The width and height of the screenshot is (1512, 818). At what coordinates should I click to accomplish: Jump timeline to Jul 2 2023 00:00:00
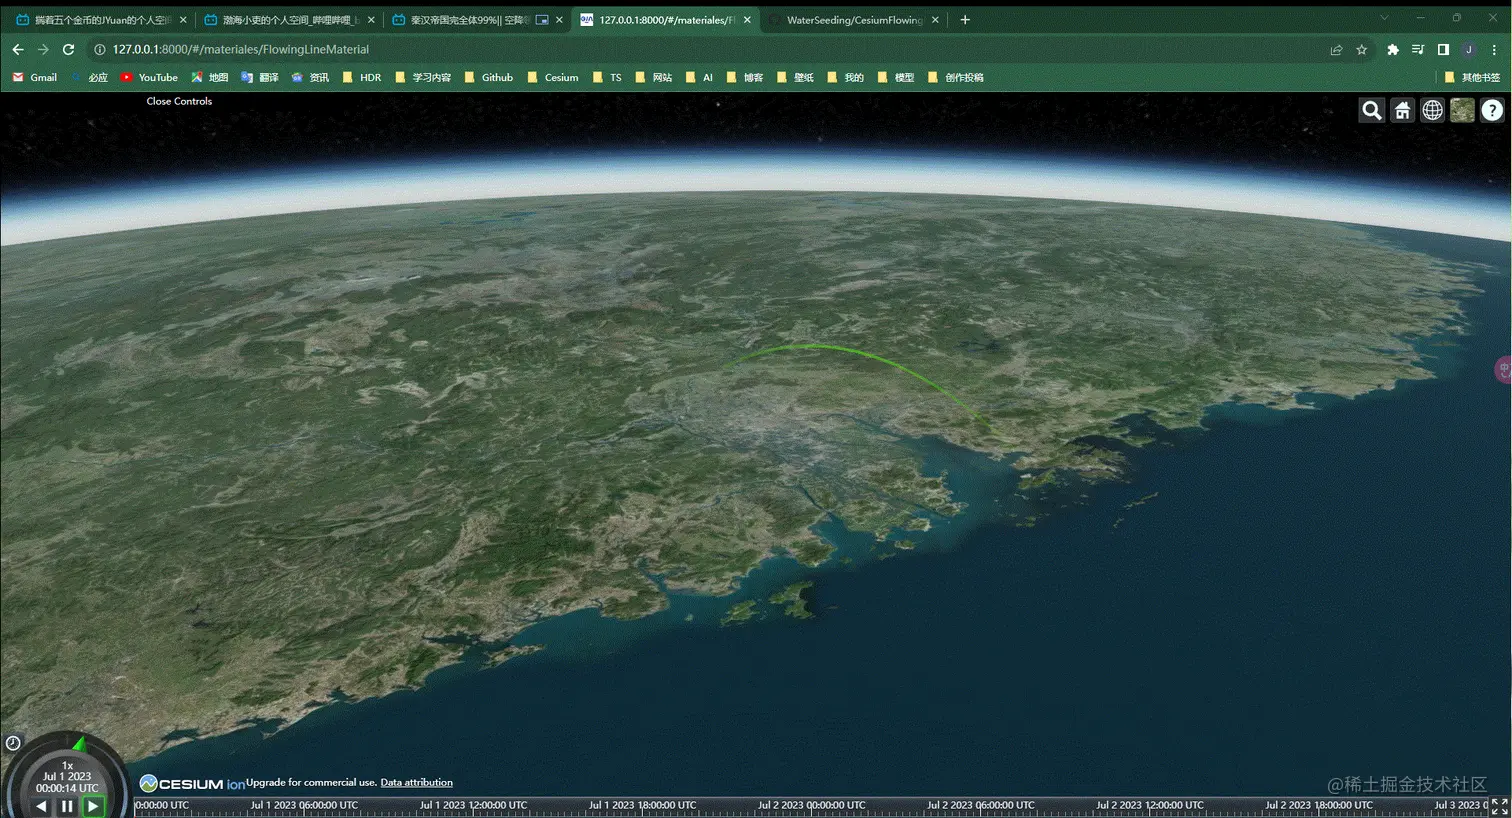click(x=811, y=805)
